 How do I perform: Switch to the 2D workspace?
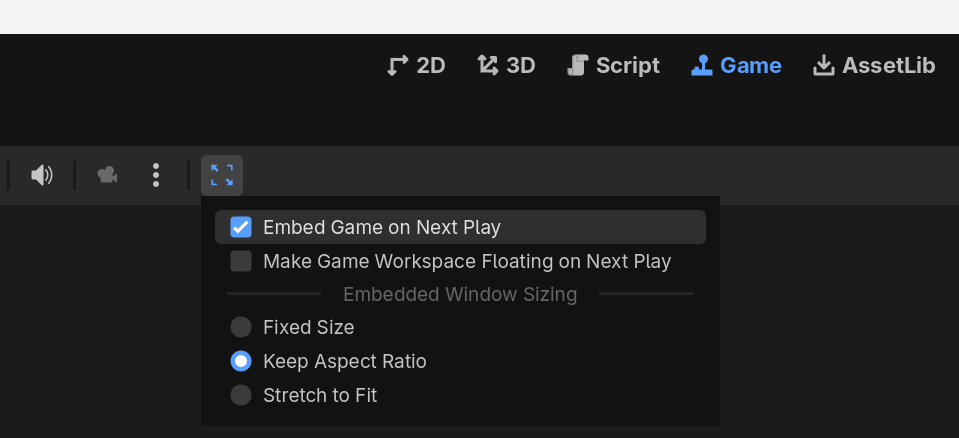[x=430, y=66]
